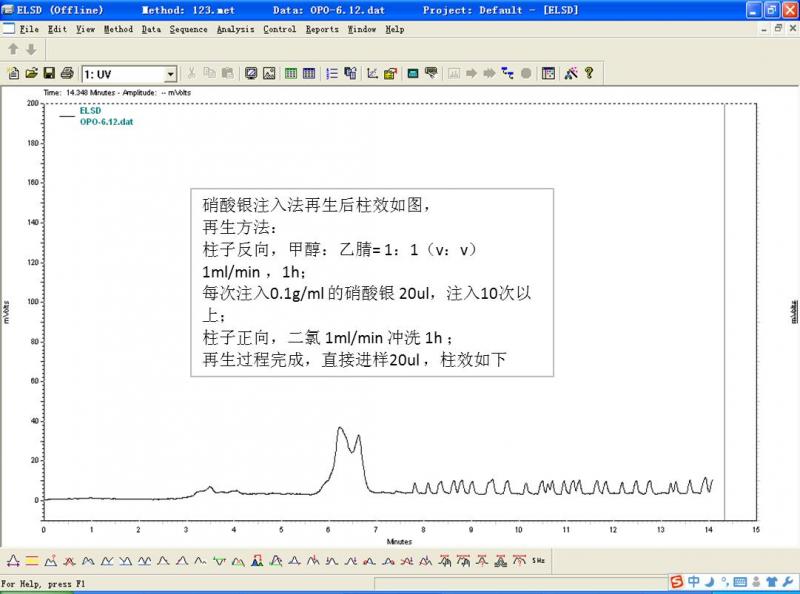Screen dimensions: 800x594
Task: Open the Sequence menu
Action: [x=189, y=30]
